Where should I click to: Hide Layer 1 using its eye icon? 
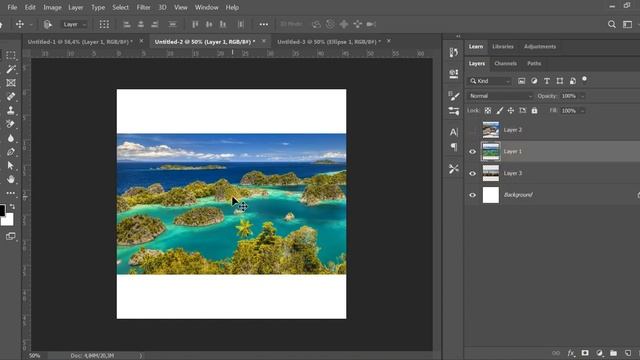(472, 151)
